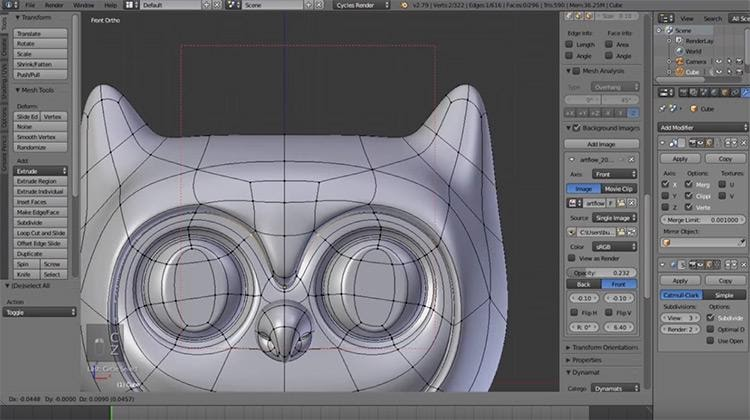Image resolution: width=750 pixels, height=420 pixels.
Task: Open the Modifiers wrench tab
Action: click(746, 92)
